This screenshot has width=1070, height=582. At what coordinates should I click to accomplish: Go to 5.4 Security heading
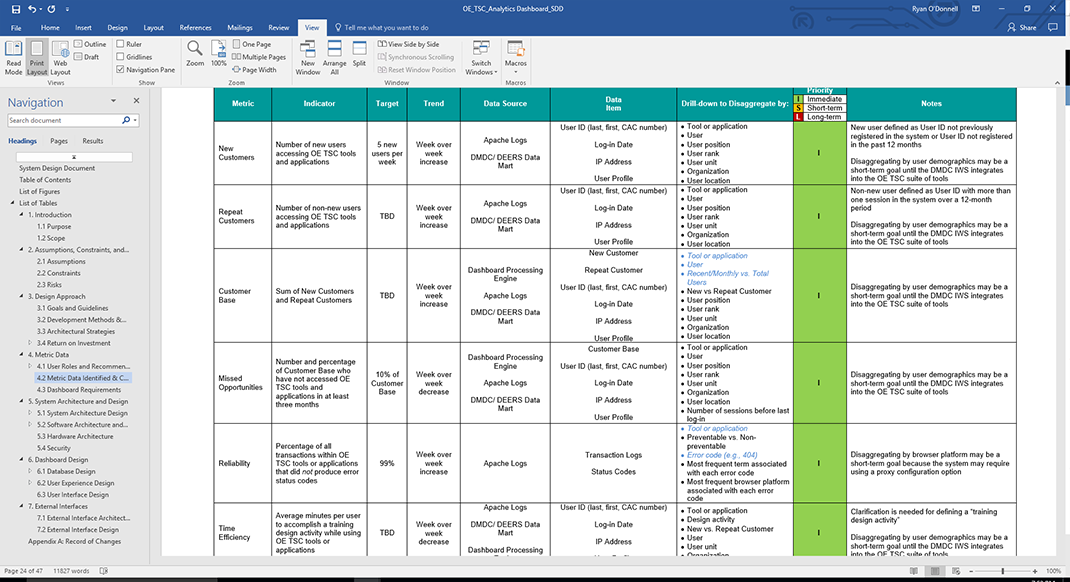tap(53, 448)
